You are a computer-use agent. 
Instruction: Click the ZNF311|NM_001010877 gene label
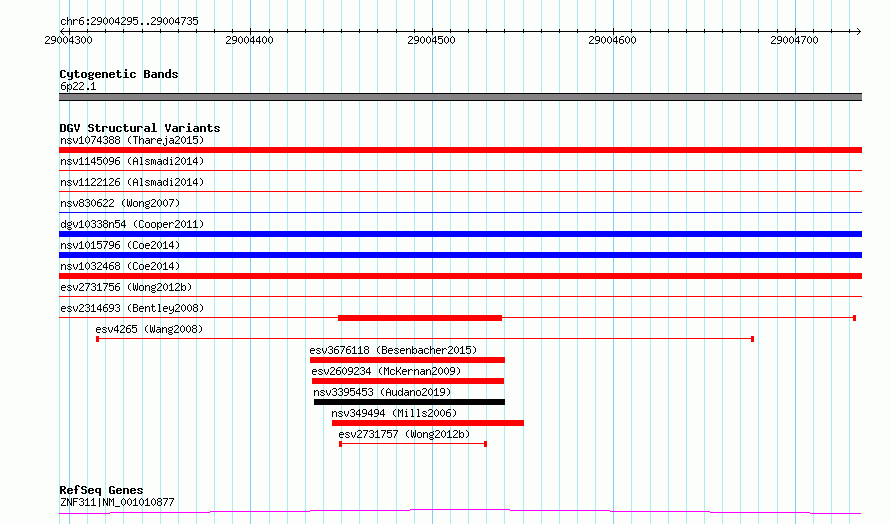click(x=117, y=502)
